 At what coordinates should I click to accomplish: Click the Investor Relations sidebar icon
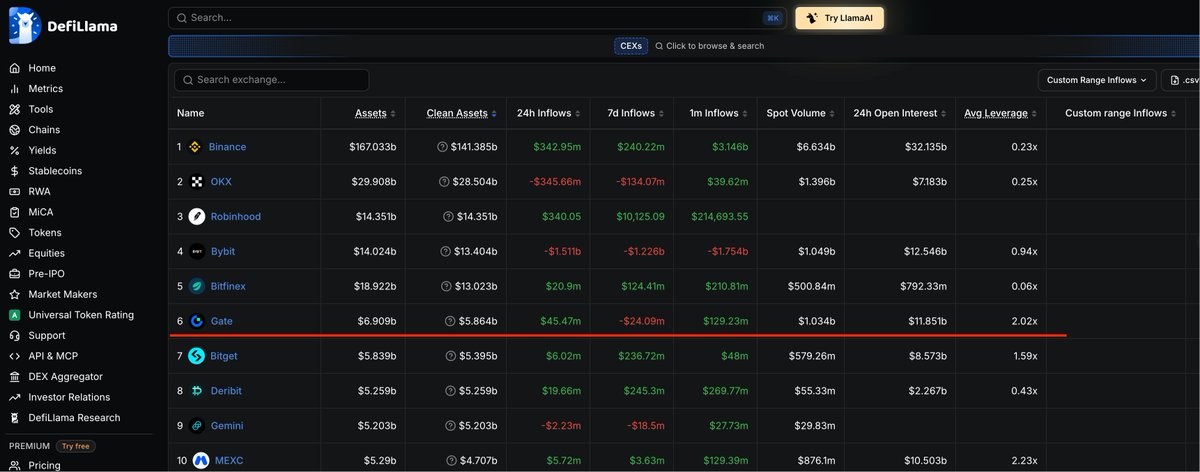pyautogui.click(x=15, y=397)
